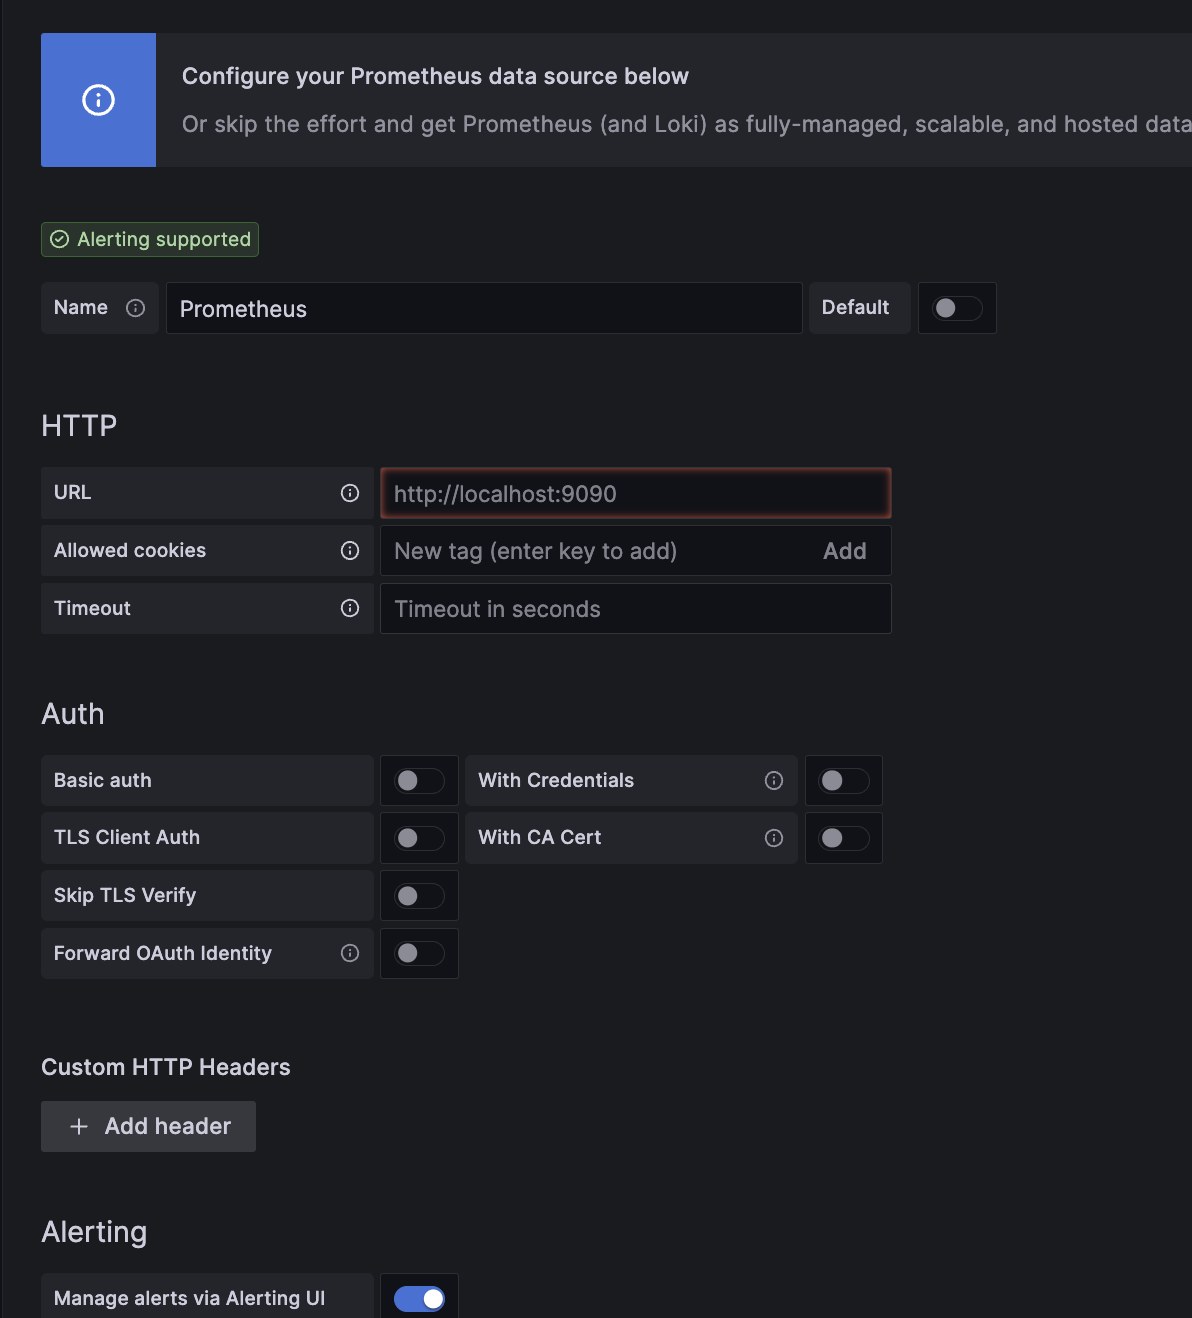Click the Manage alerts via Alerting UI label

(x=190, y=1298)
